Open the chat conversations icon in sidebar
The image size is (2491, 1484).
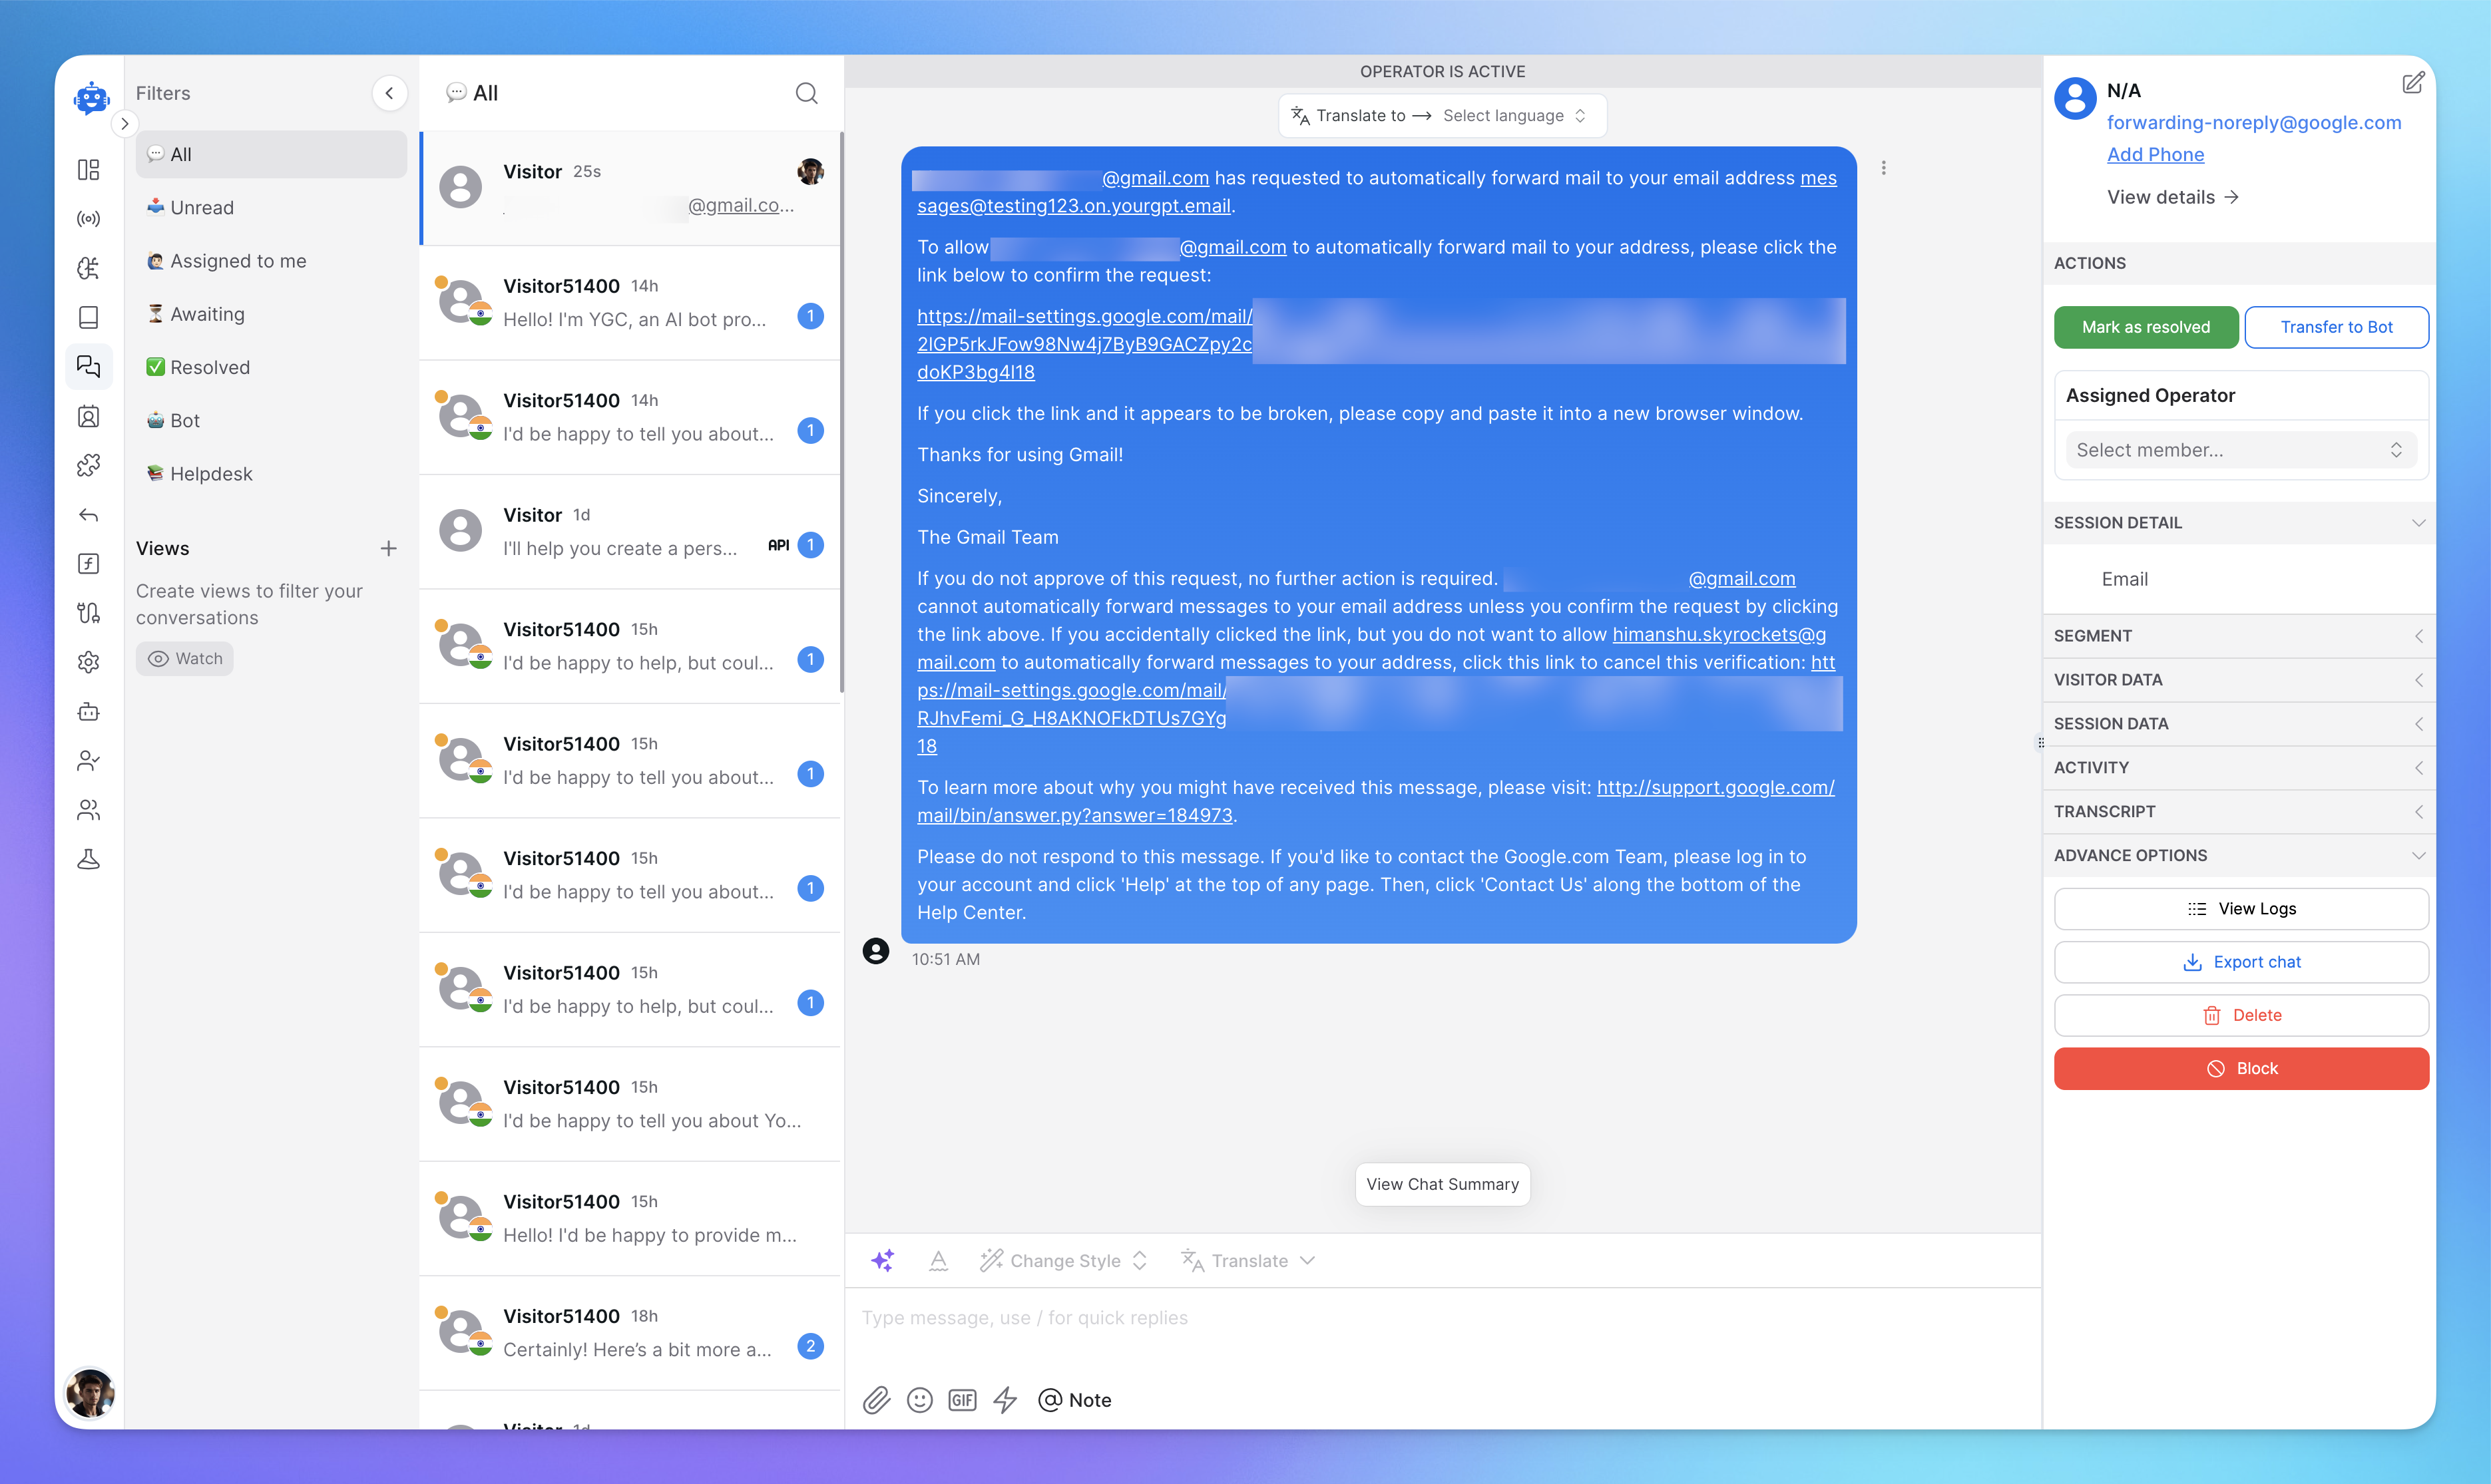point(89,367)
